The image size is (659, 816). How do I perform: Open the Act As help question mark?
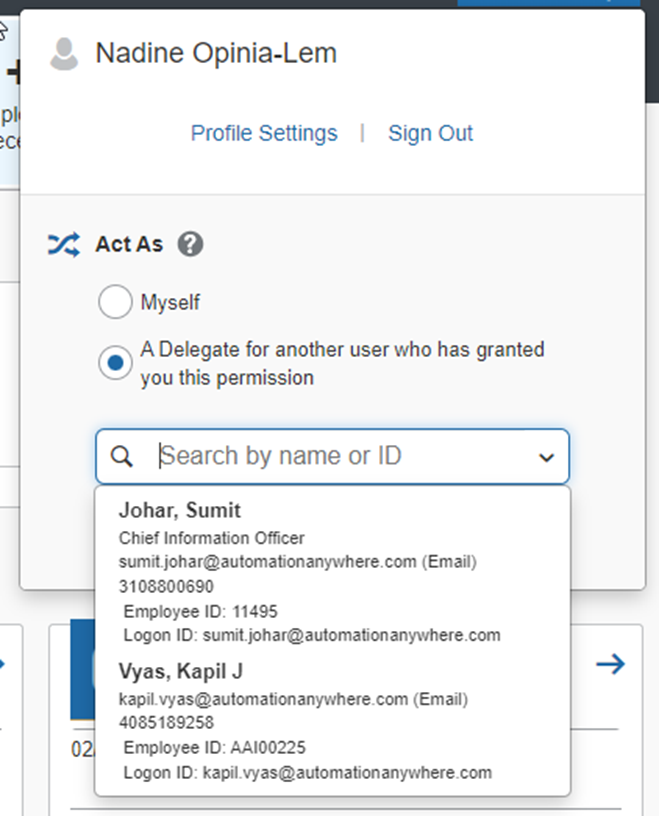(191, 244)
